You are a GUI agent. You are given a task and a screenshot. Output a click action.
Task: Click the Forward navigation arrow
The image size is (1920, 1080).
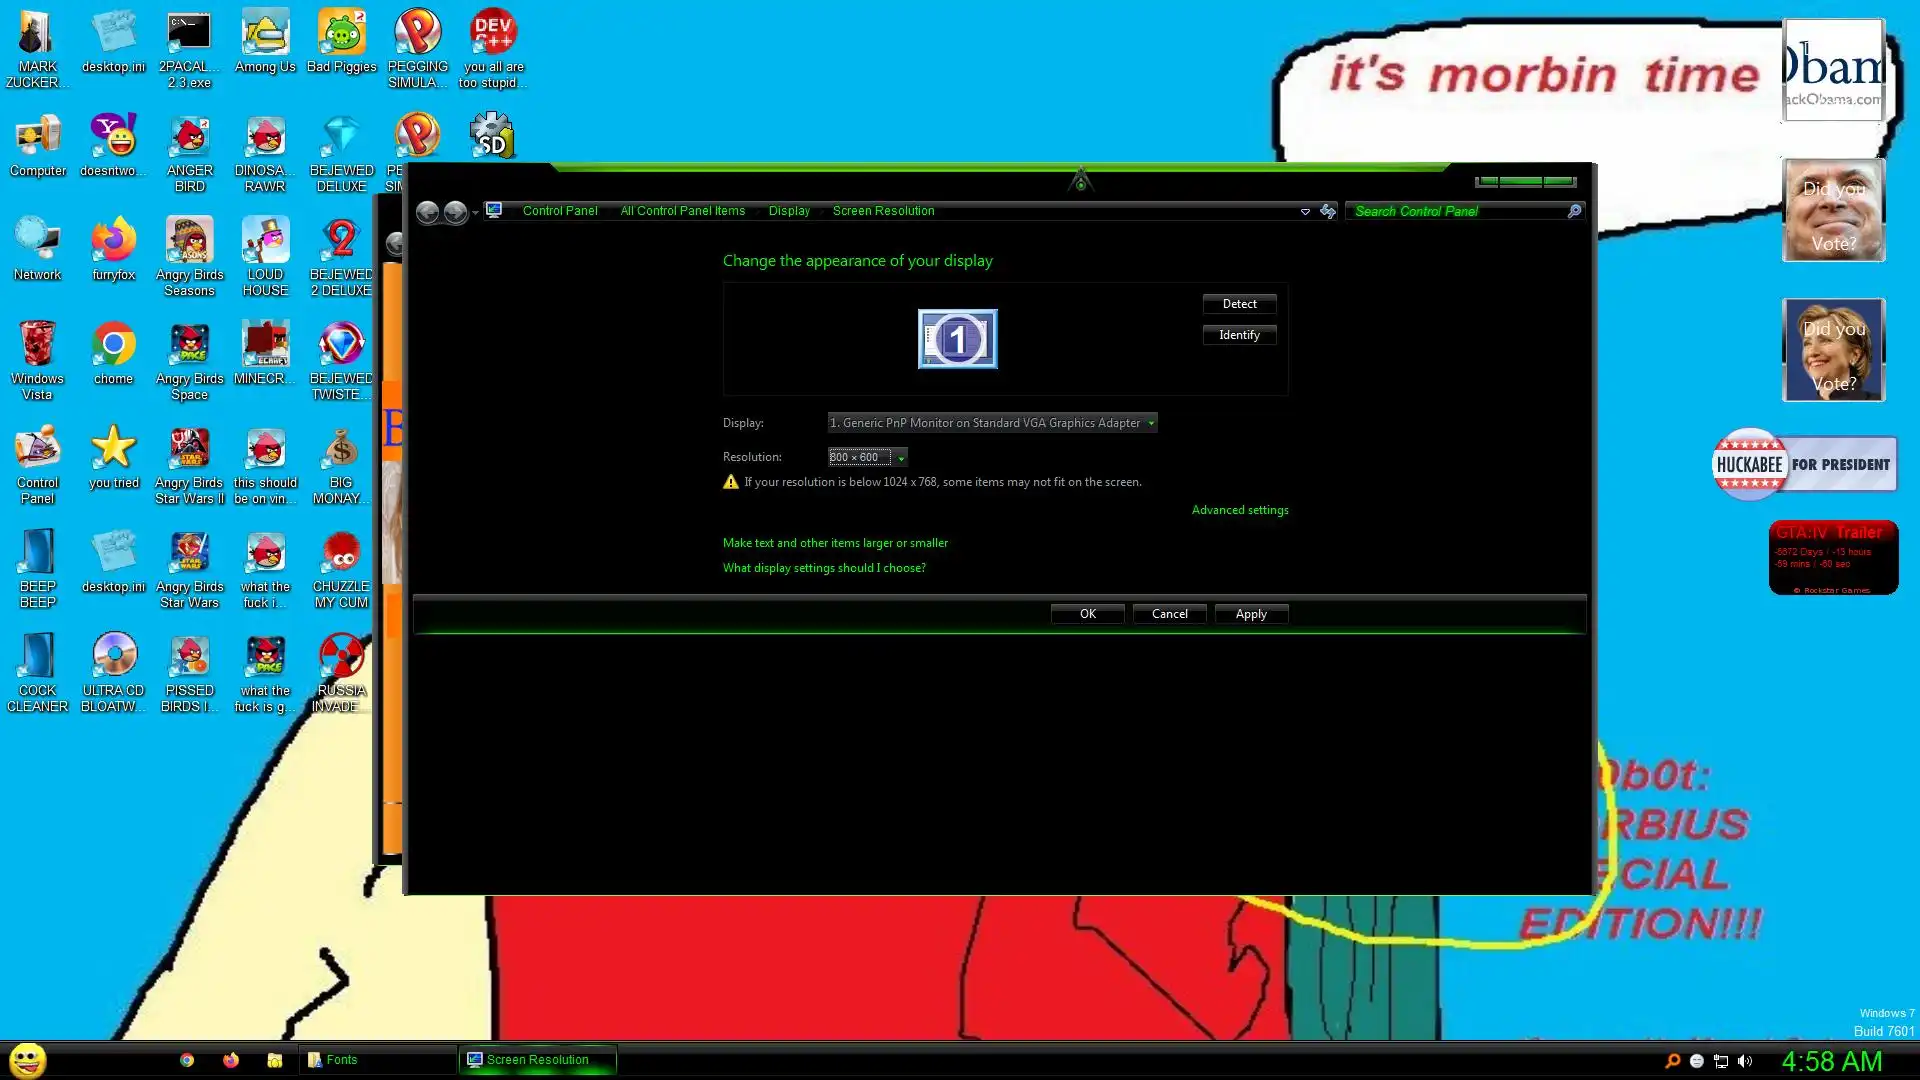coord(455,212)
